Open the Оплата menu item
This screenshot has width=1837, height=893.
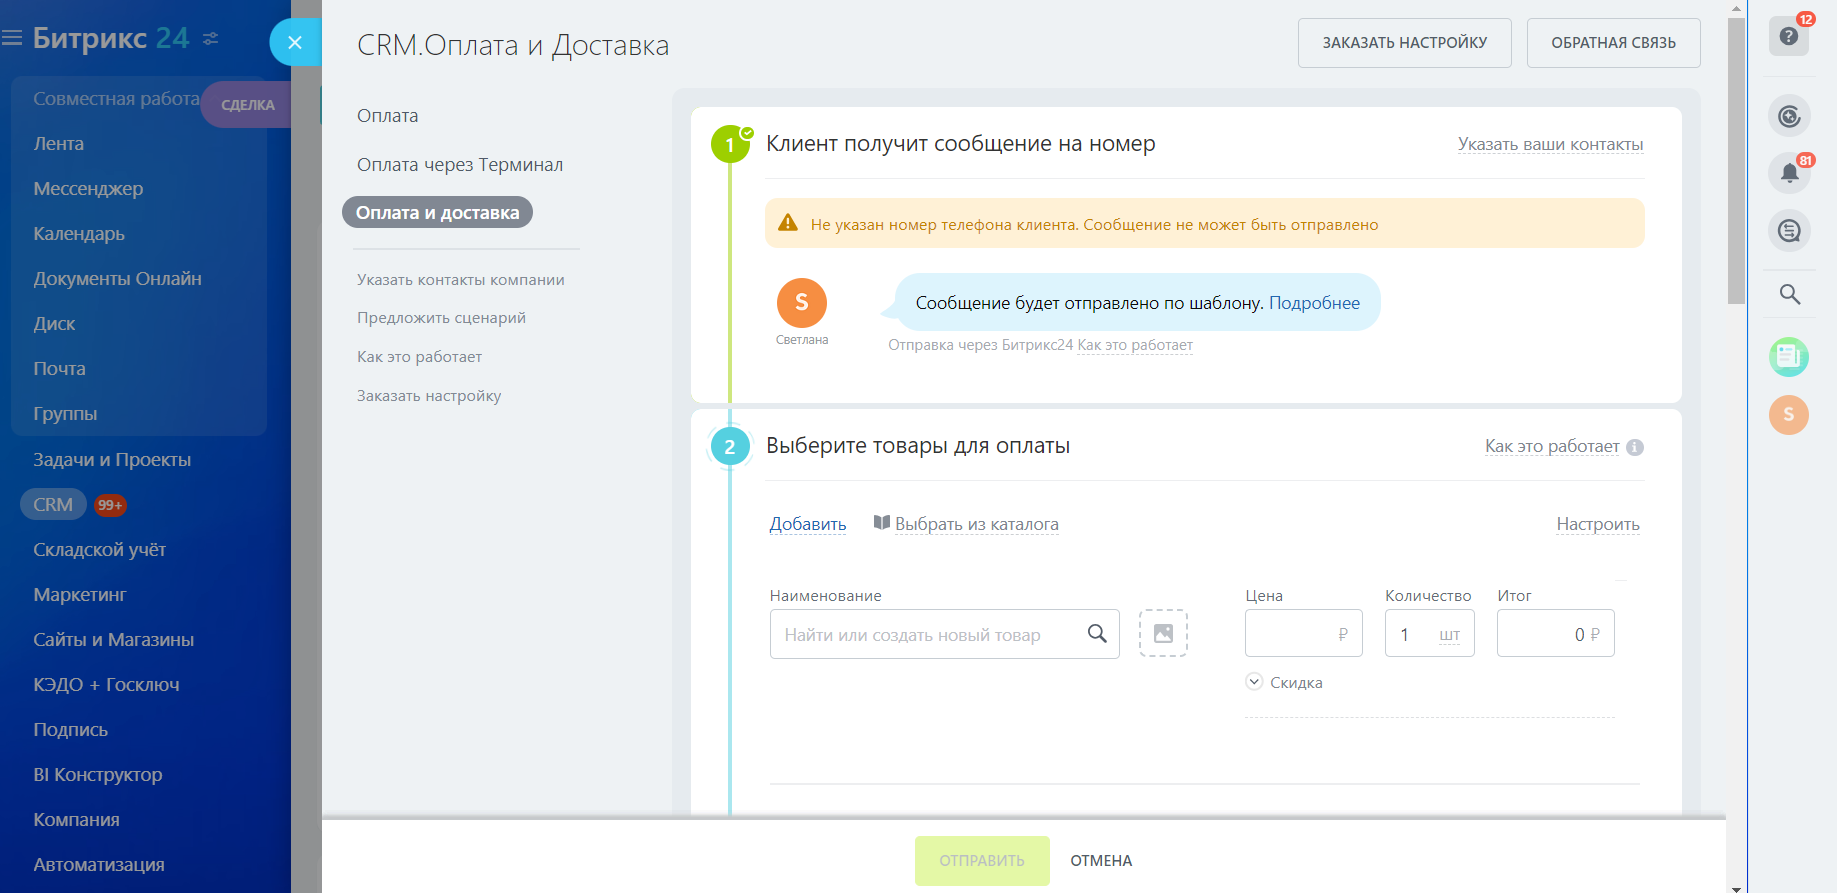click(388, 116)
